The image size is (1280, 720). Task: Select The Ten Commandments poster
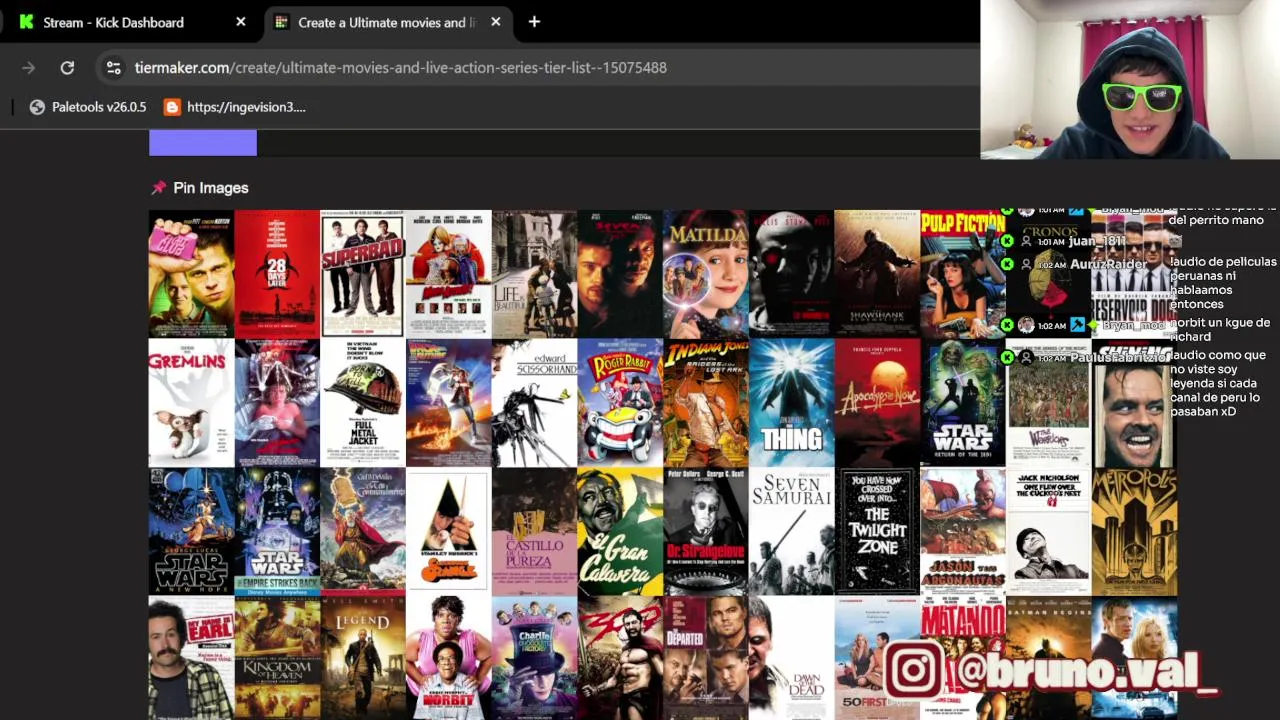[x=363, y=532]
